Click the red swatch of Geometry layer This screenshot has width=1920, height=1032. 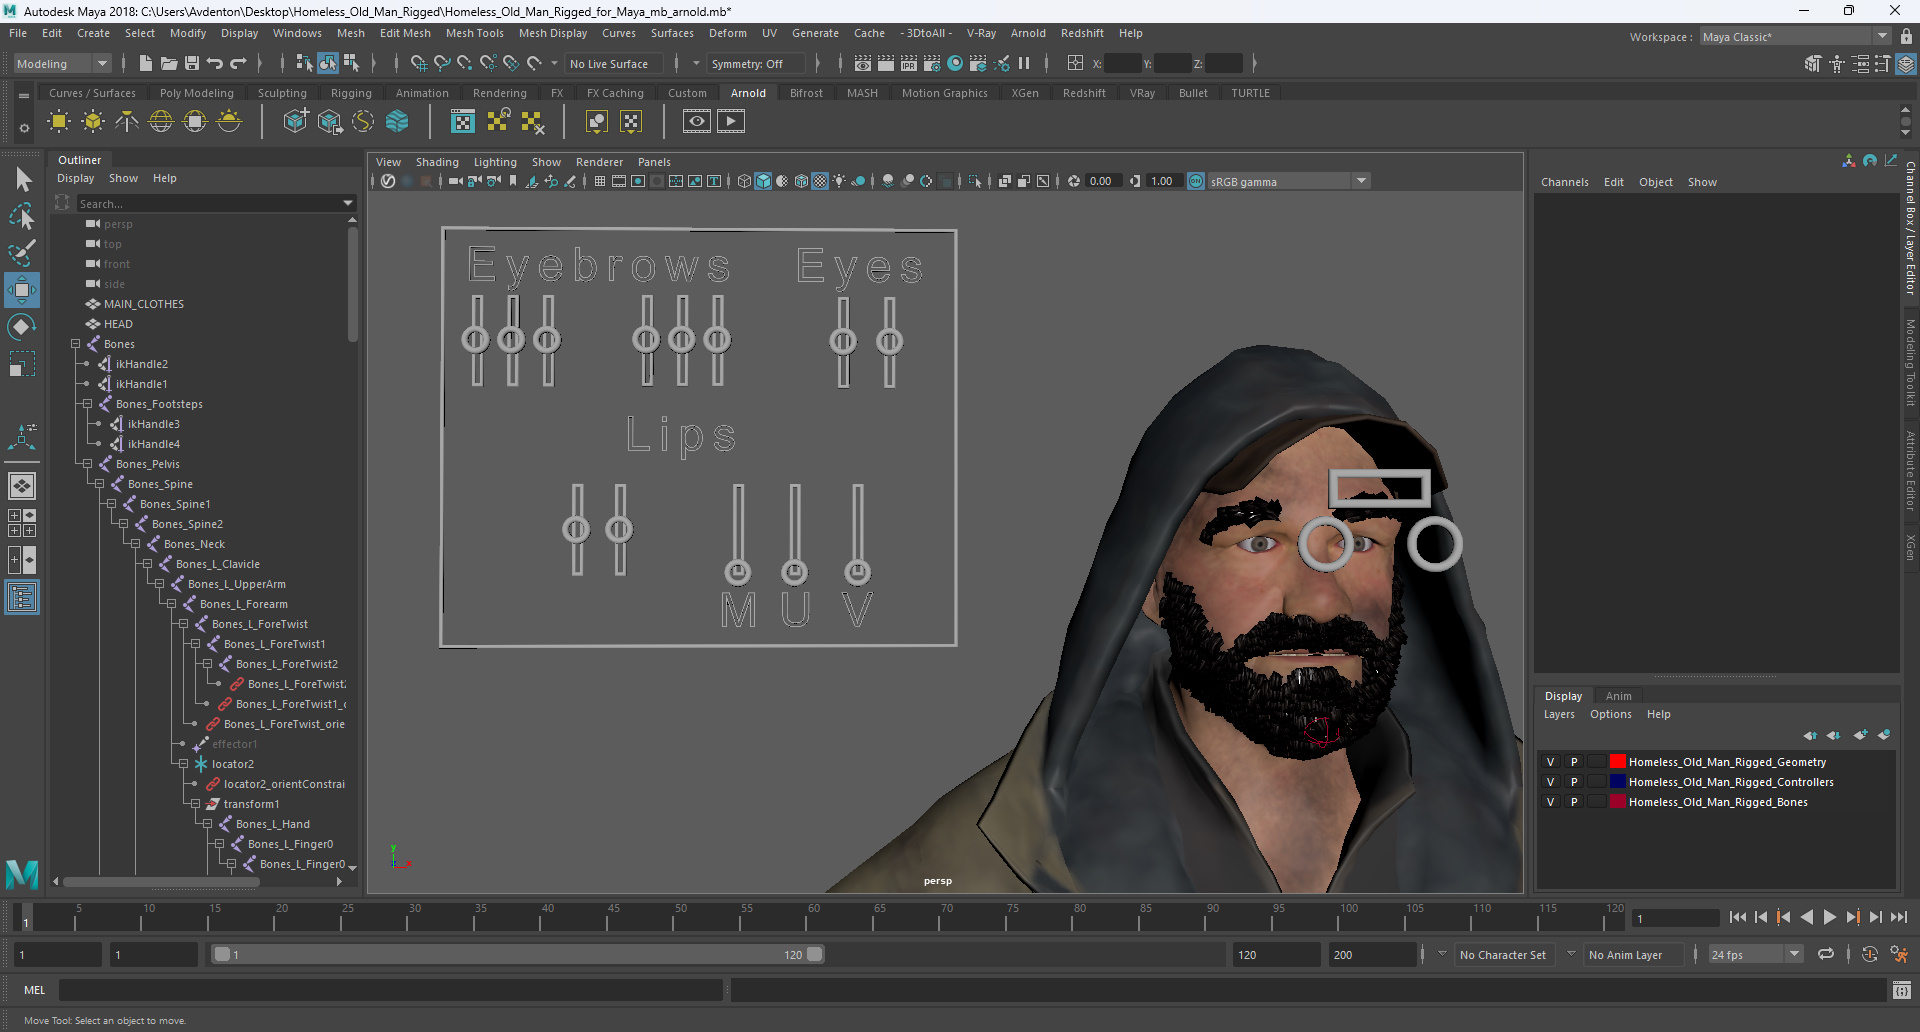coord(1617,762)
